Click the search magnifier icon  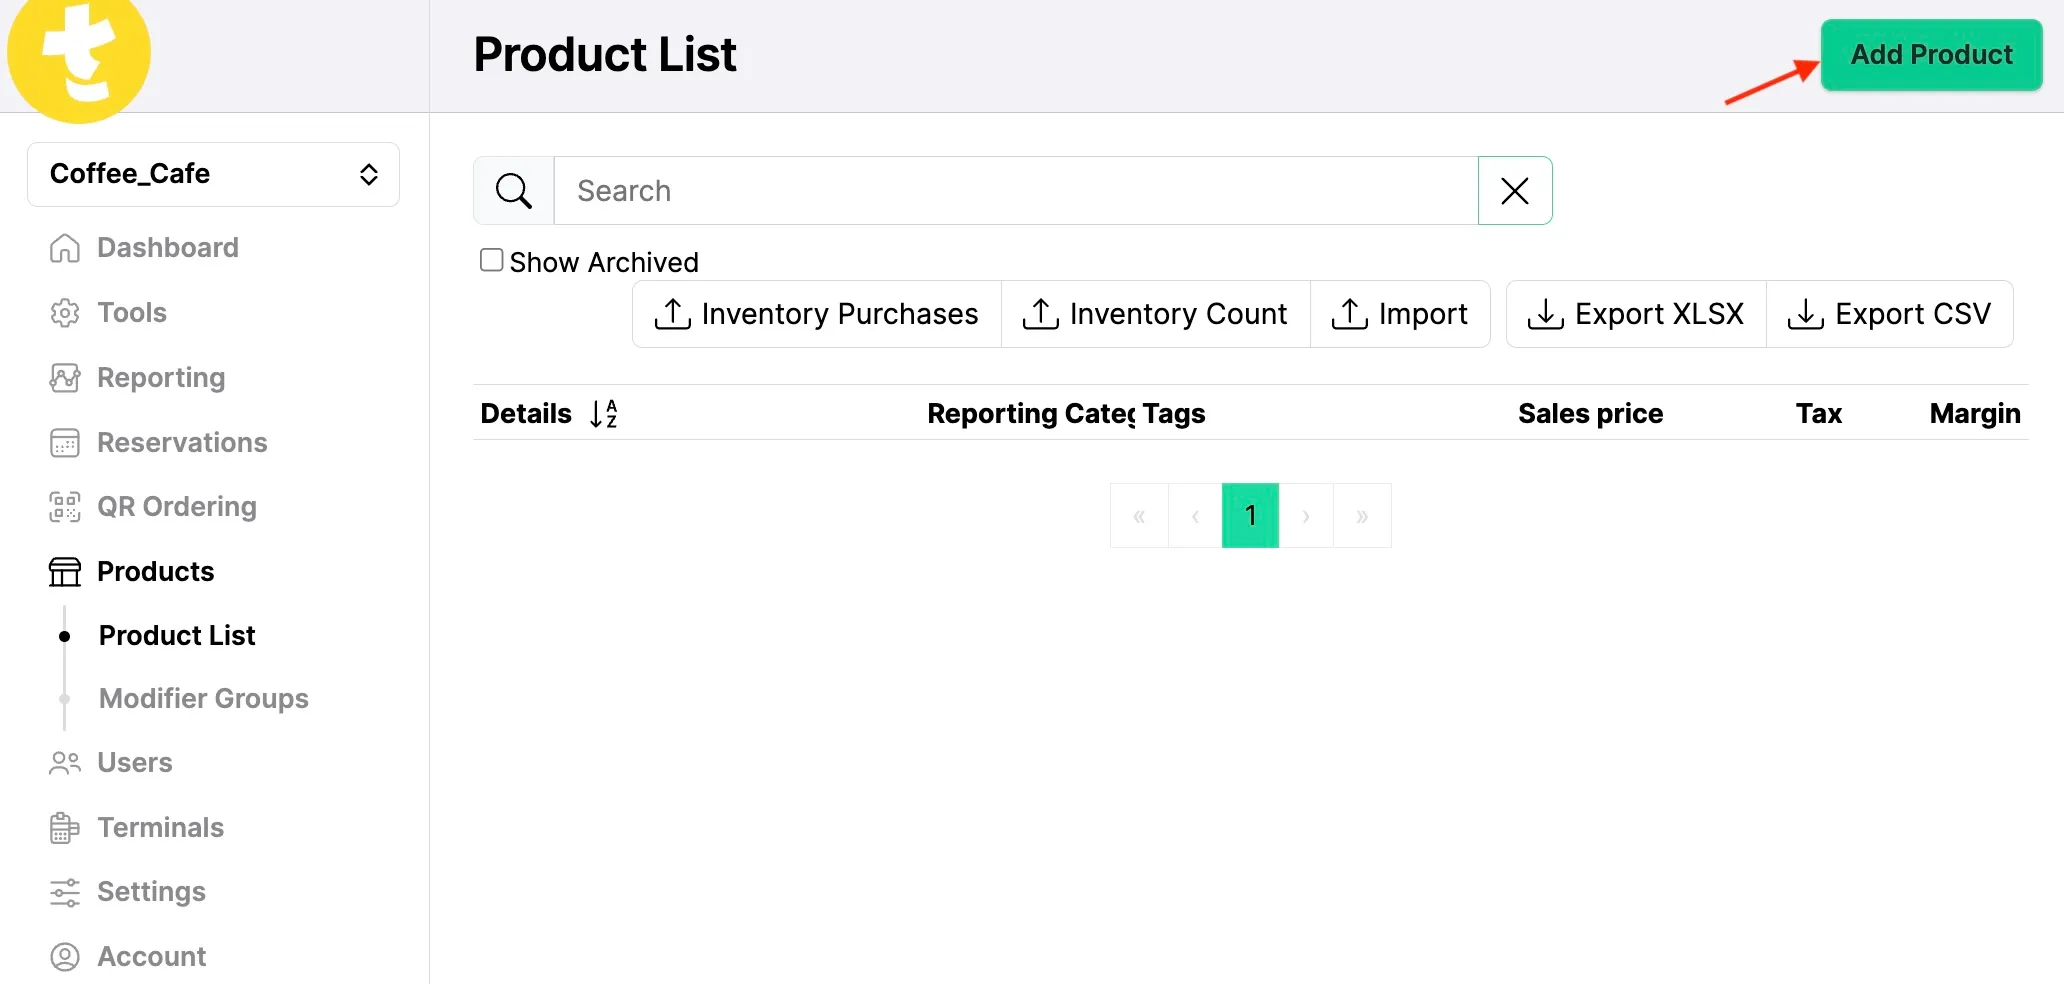(x=512, y=190)
